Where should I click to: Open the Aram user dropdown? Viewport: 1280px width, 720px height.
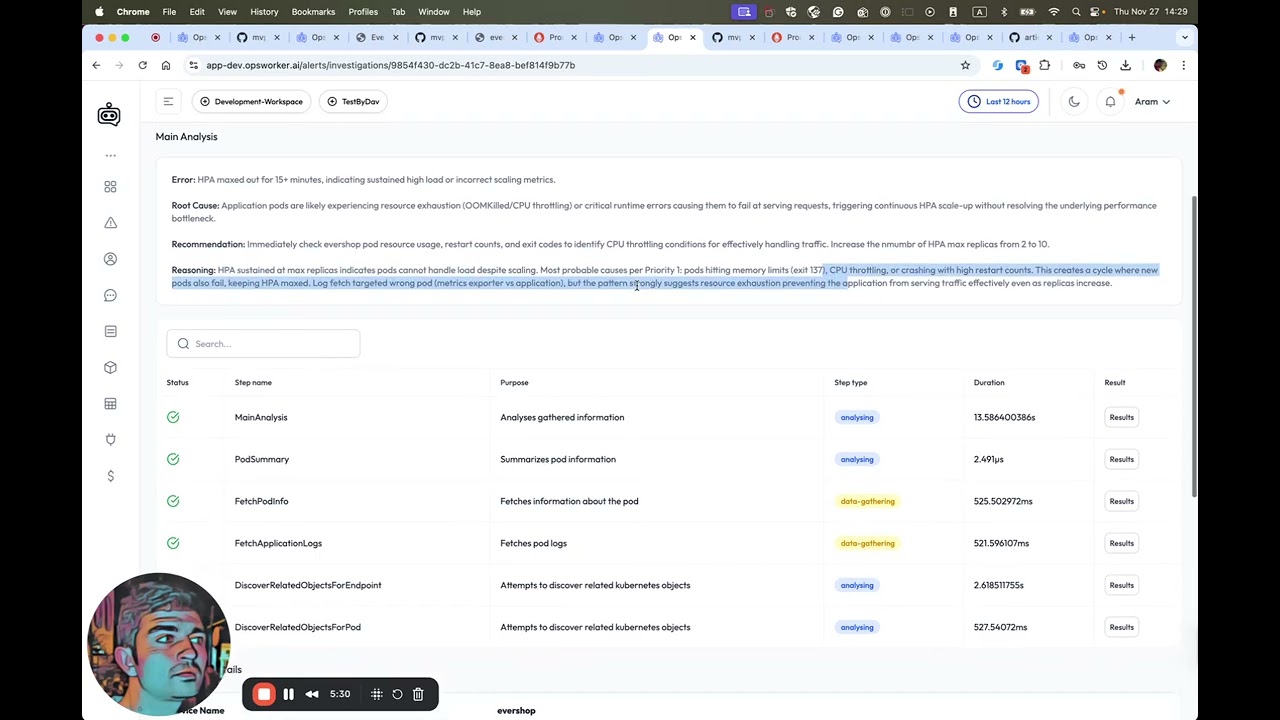coord(1152,101)
